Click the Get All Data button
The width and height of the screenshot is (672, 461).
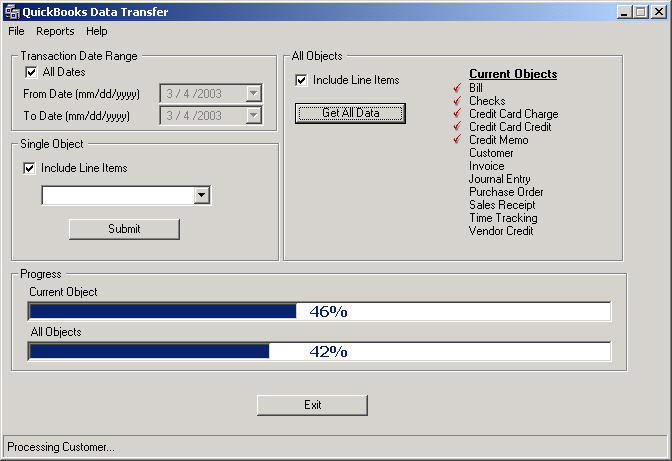[x=350, y=113]
